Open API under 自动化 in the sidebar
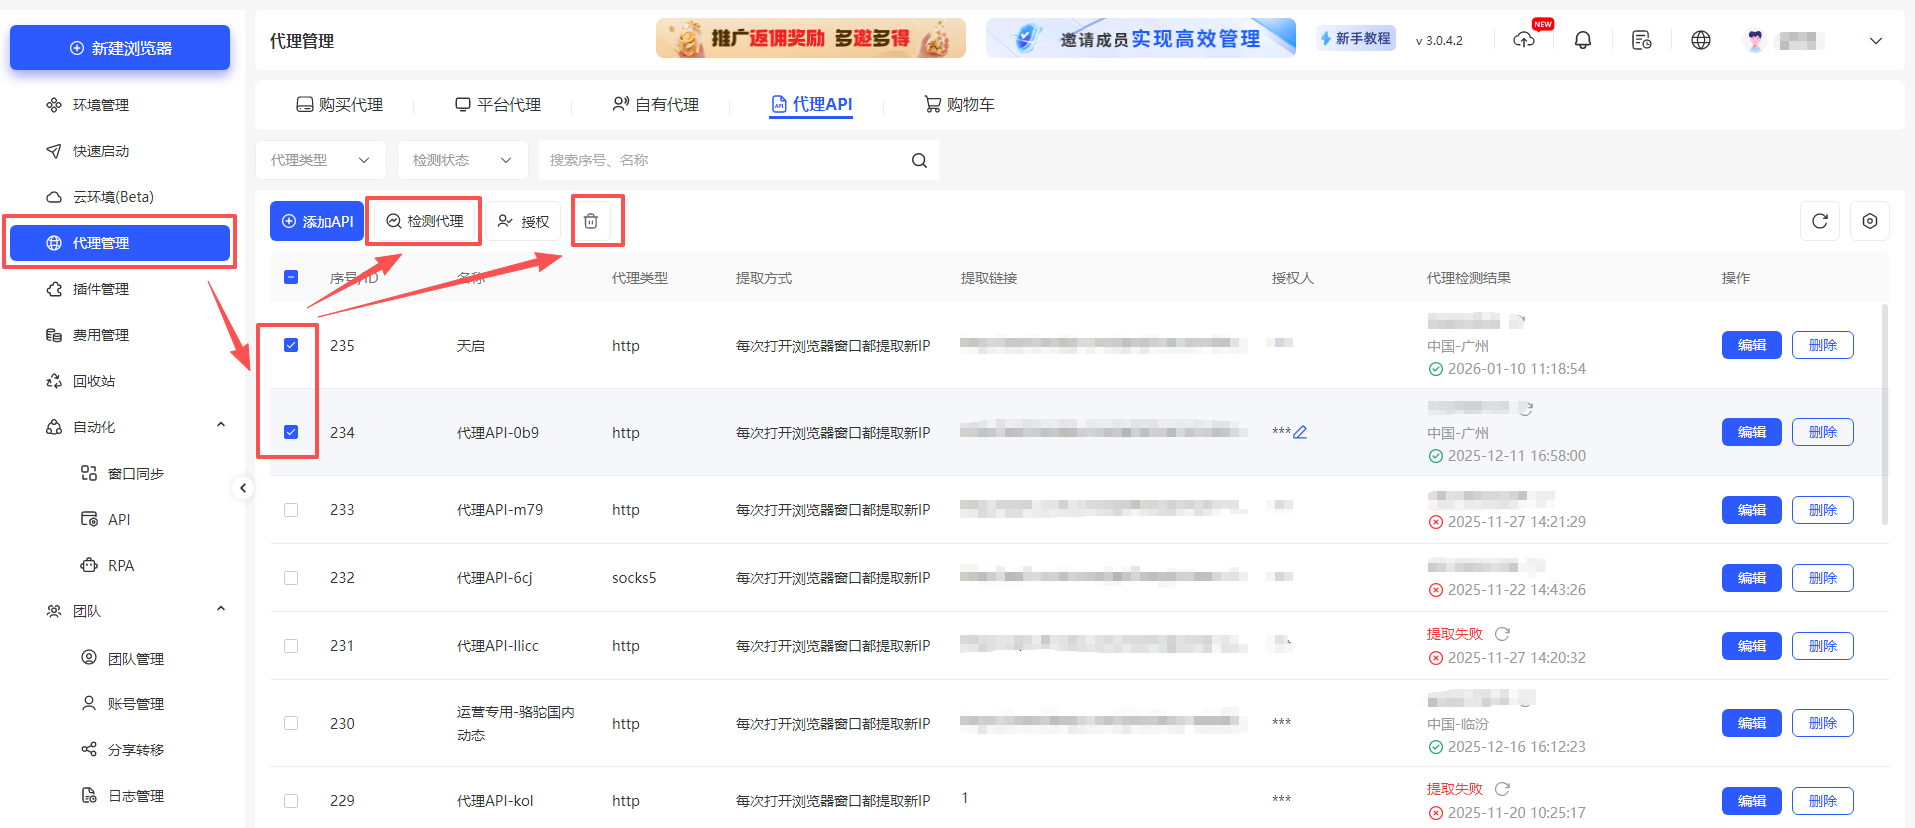This screenshot has height=828, width=1915. (x=120, y=519)
